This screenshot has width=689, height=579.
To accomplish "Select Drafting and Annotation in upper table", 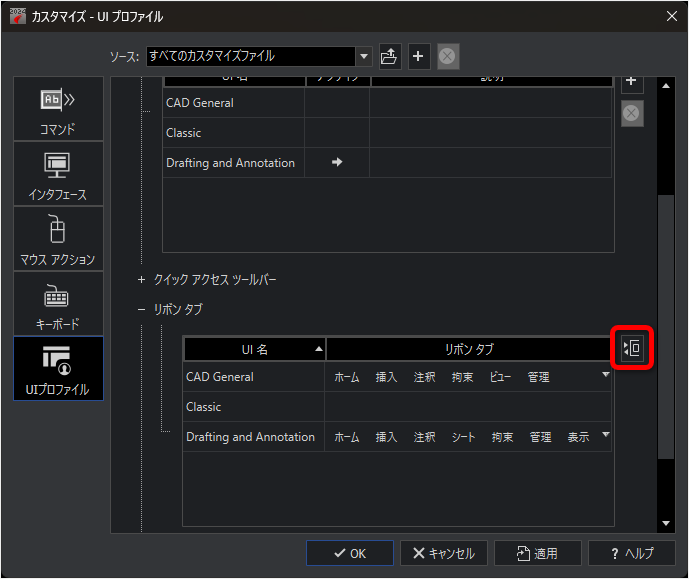I will (x=387, y=163).
